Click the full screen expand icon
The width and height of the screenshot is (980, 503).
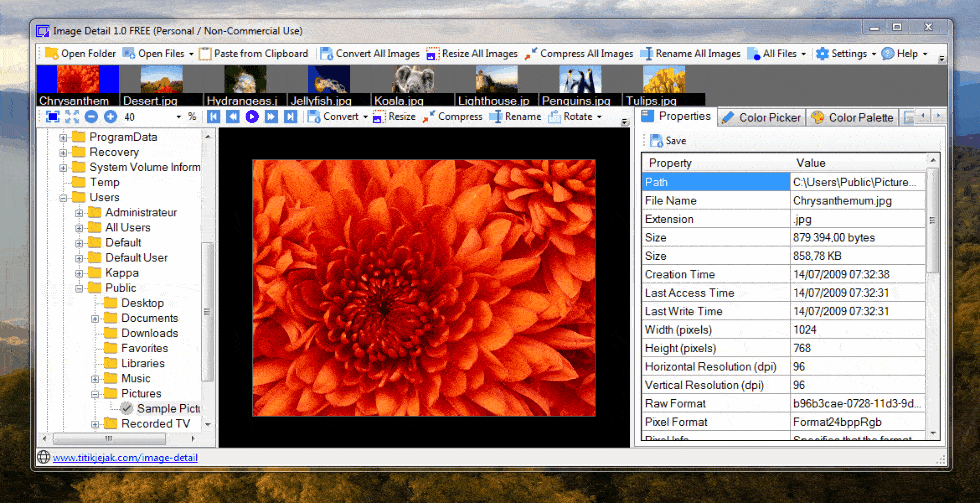pos(72,117)
